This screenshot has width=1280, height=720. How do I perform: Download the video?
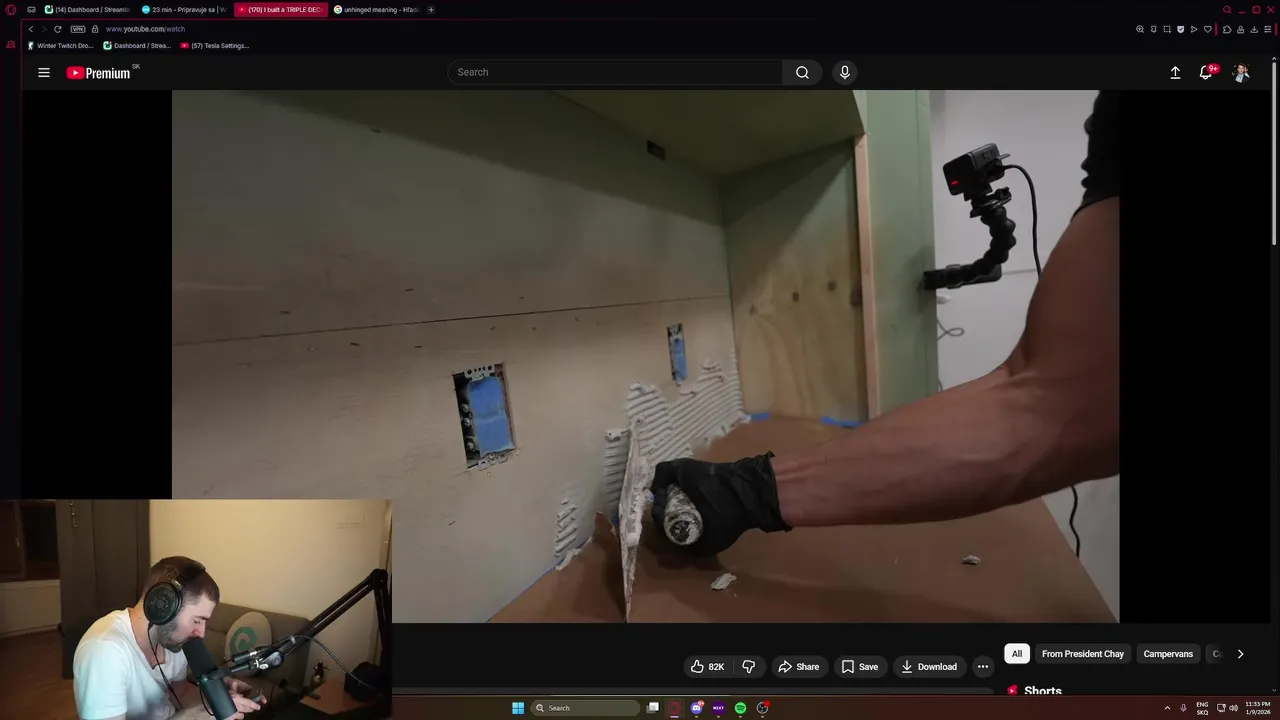click(x=929, y=667)
